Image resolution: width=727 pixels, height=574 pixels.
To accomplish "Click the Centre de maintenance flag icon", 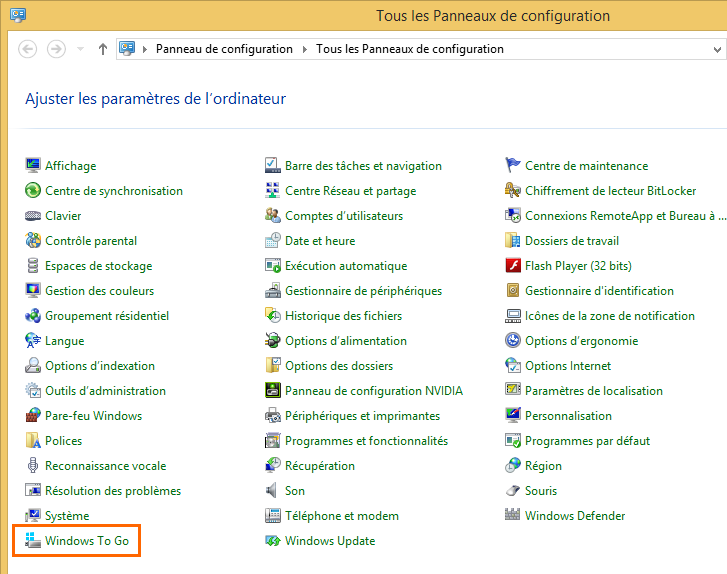I will coord(513,165).
